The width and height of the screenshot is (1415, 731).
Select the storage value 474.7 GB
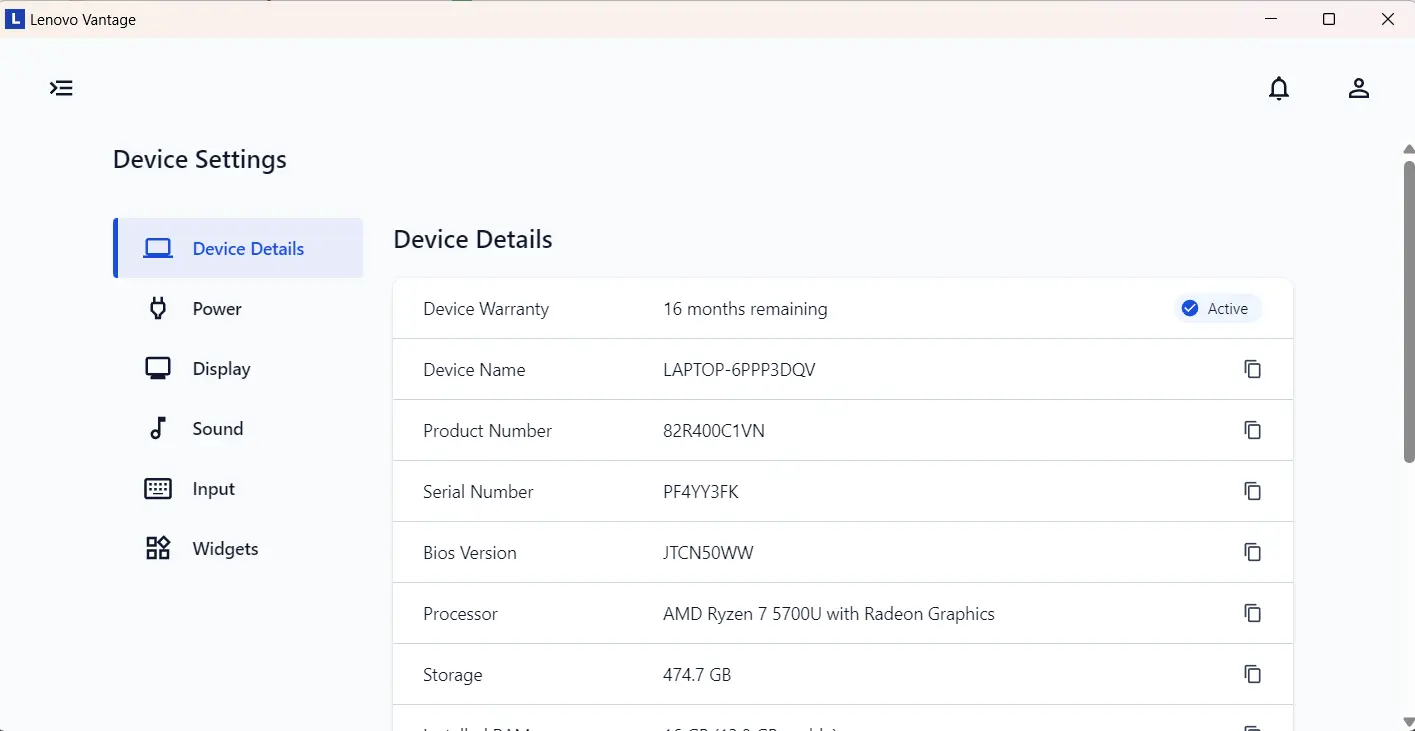(x=697, y=675)
